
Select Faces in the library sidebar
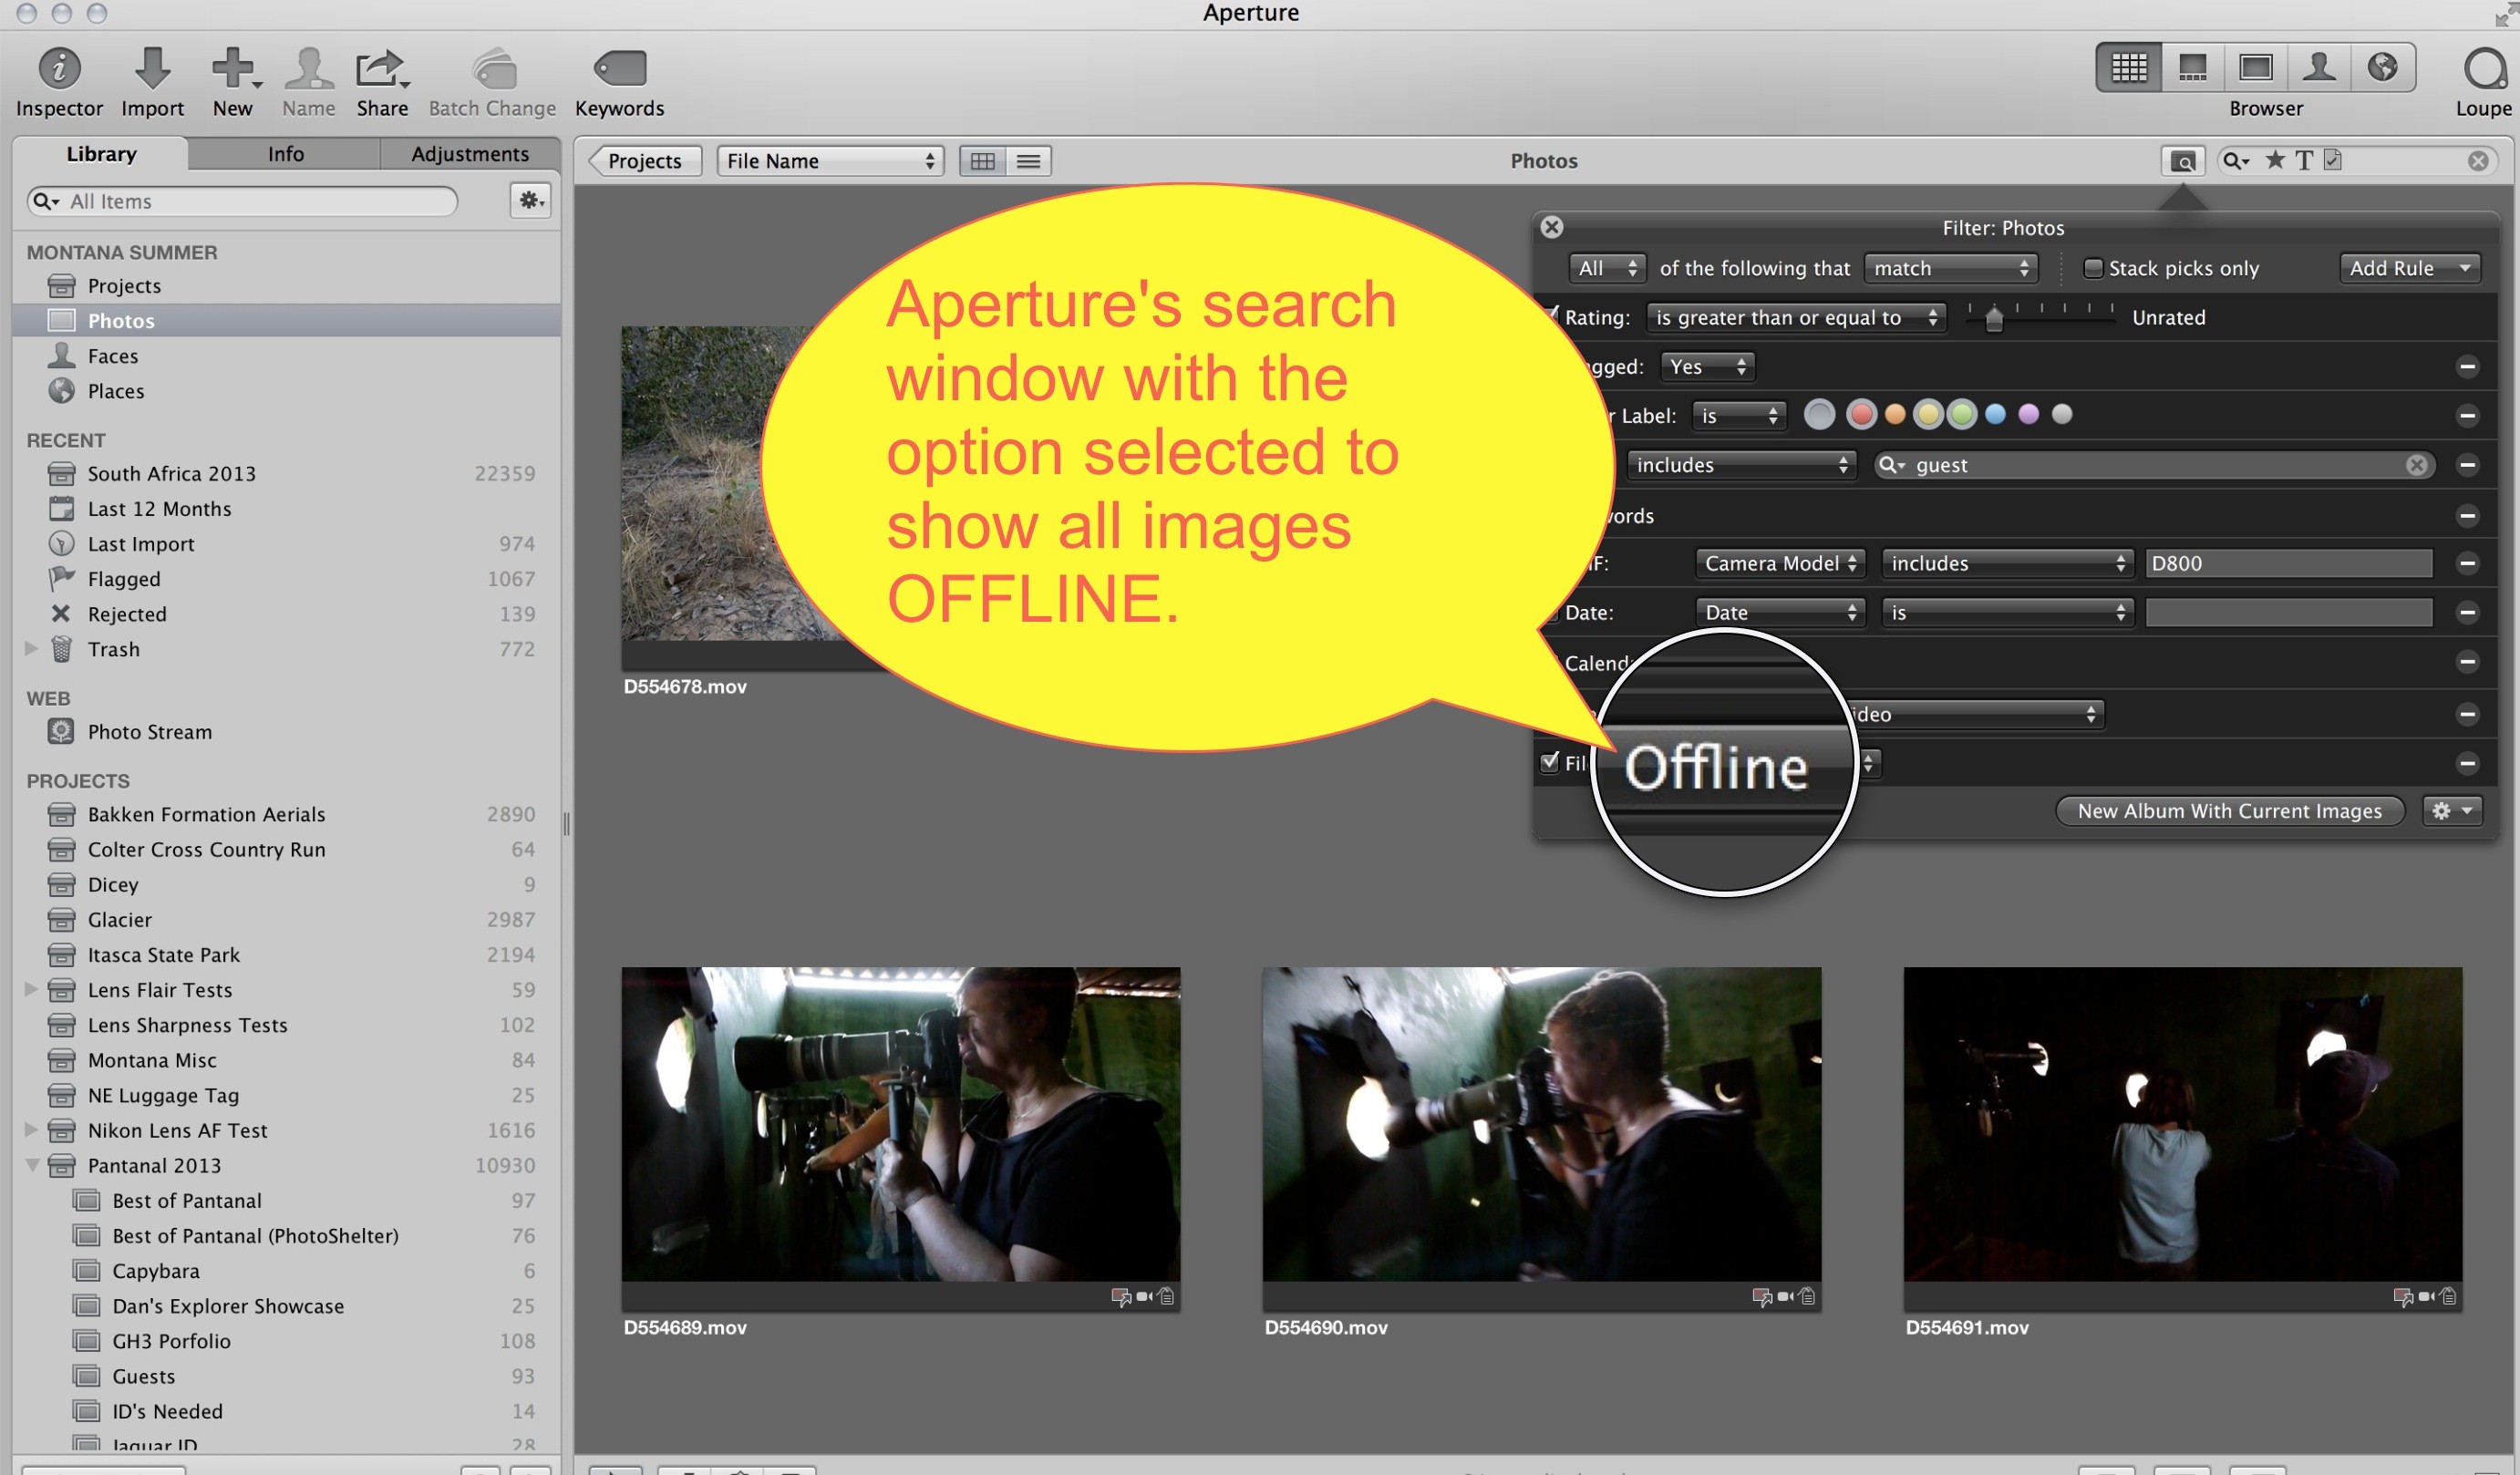[x=286, y=356]
